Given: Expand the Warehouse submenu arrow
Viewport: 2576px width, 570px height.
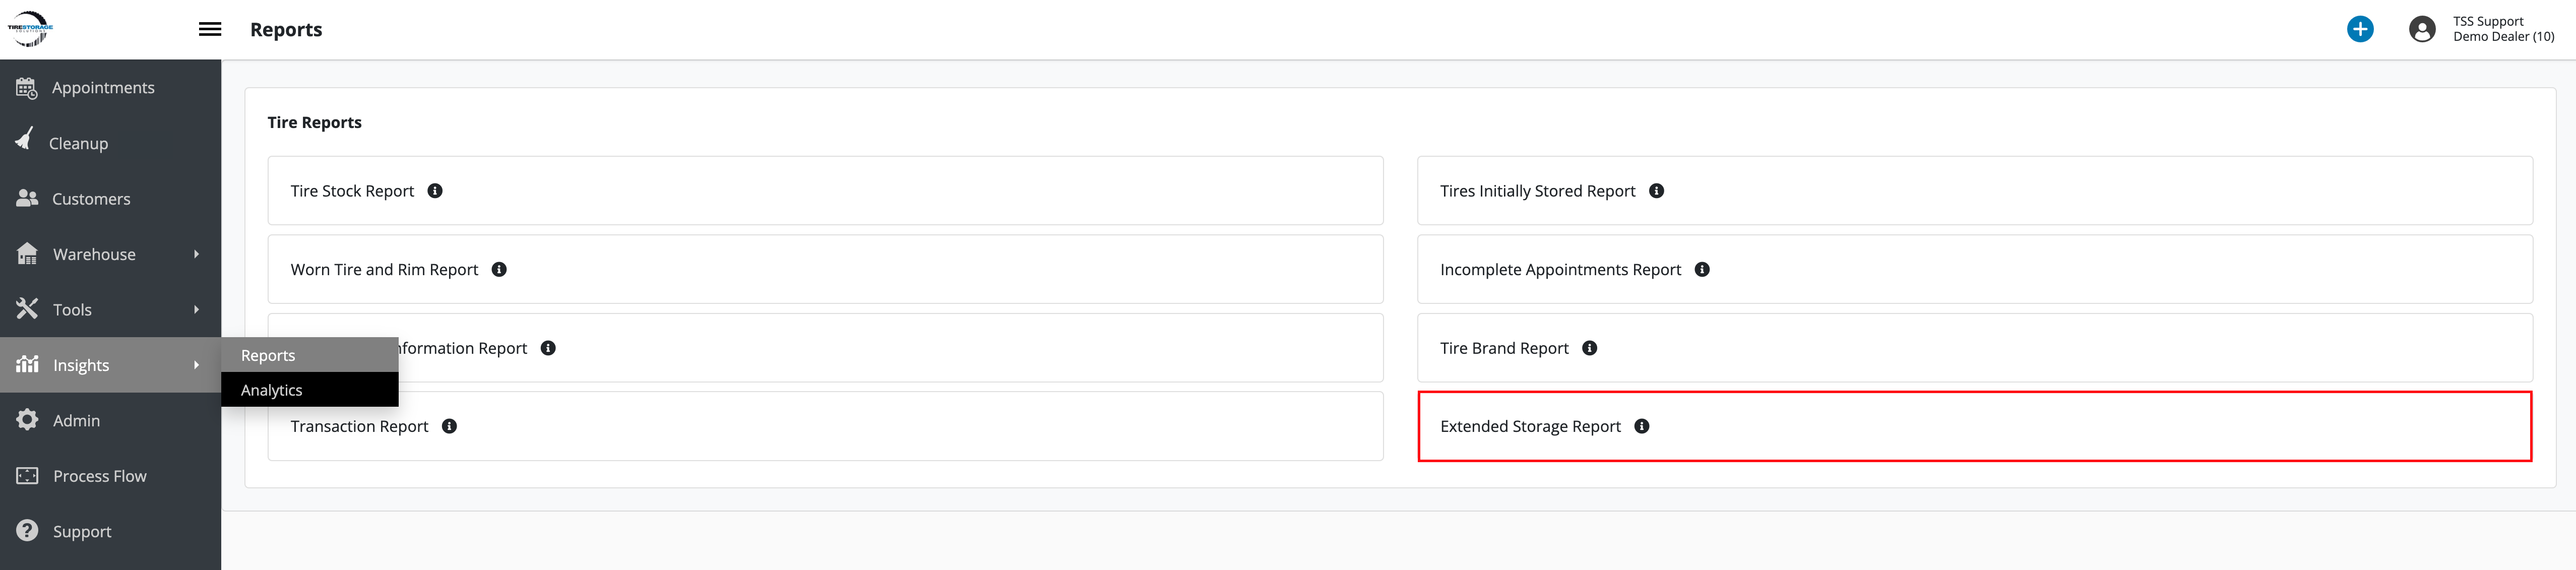Looking at the screenshot, I should pos(196,254).
